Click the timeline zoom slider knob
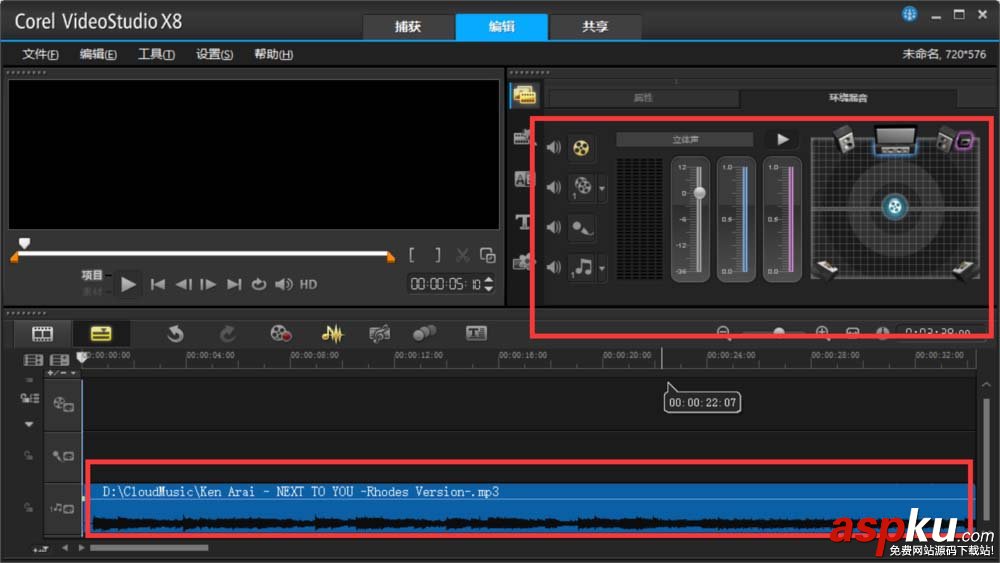The height and width of the screenshot is (563, 1000). click(779, 332)
